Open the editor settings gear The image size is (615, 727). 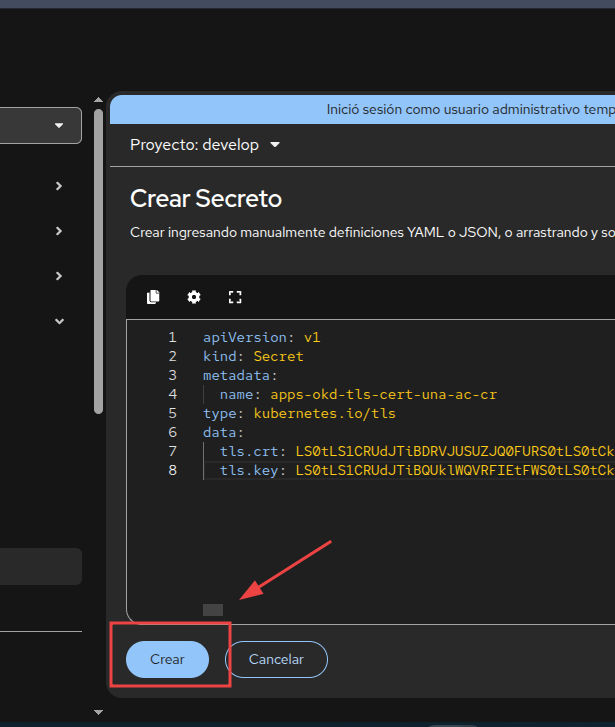pos(194,297)
